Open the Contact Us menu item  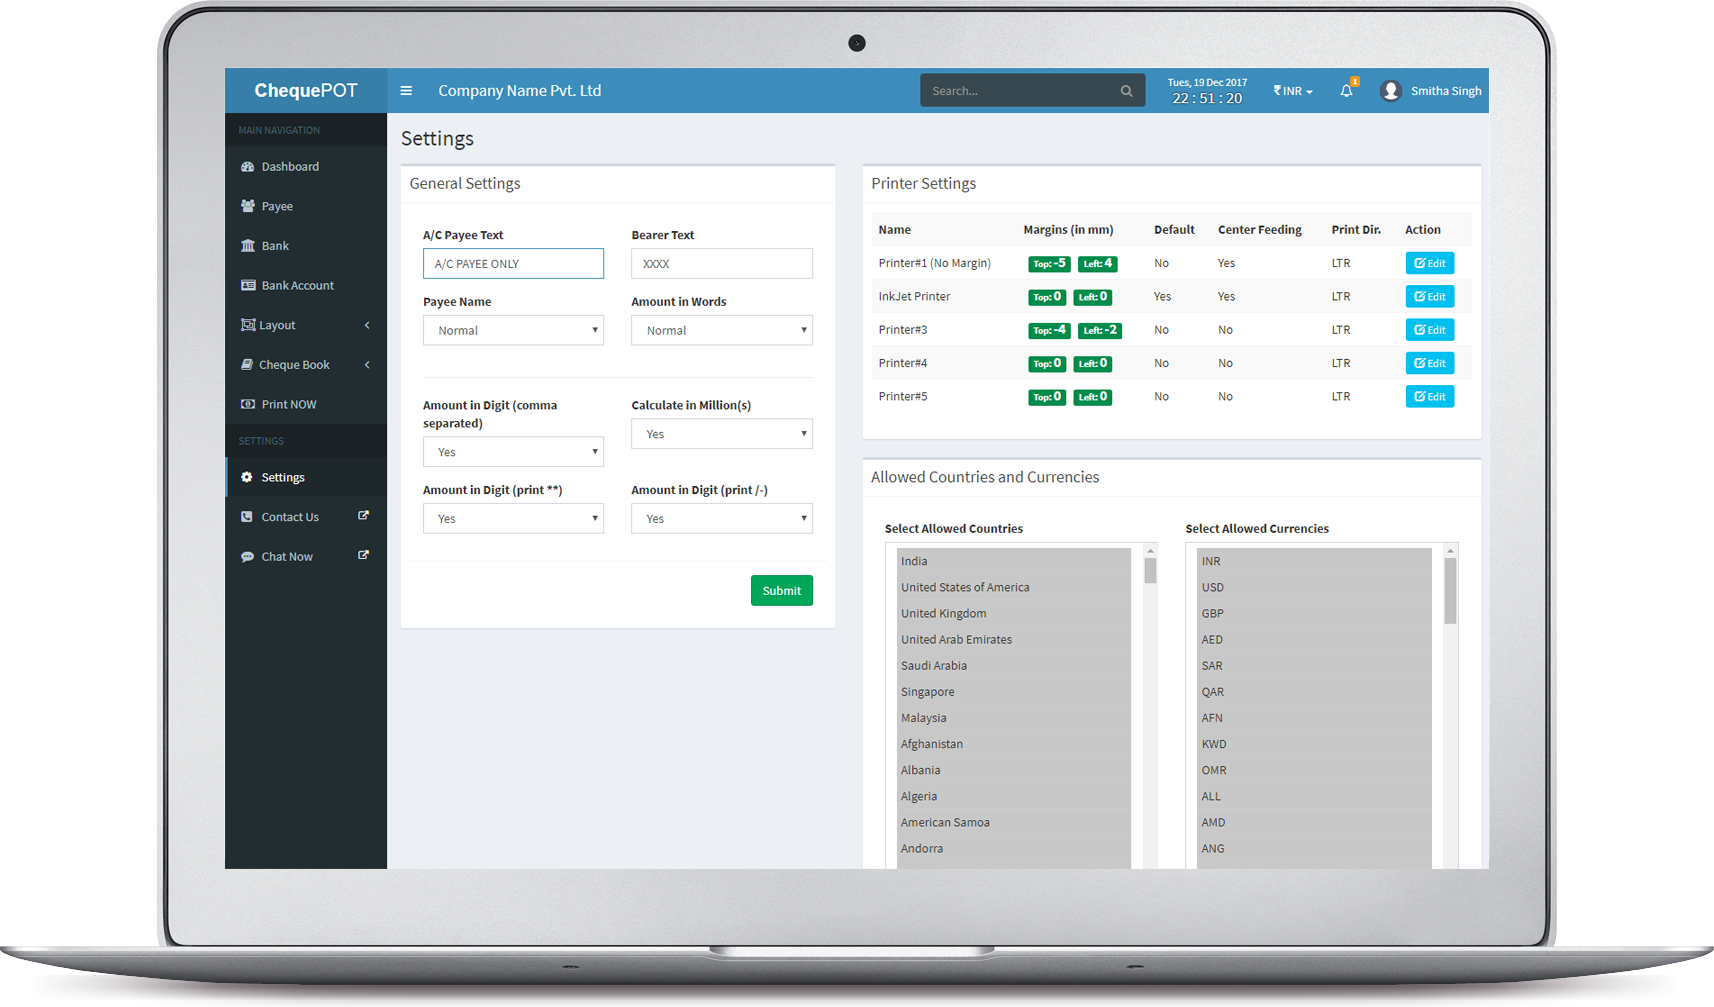point(306,517)
